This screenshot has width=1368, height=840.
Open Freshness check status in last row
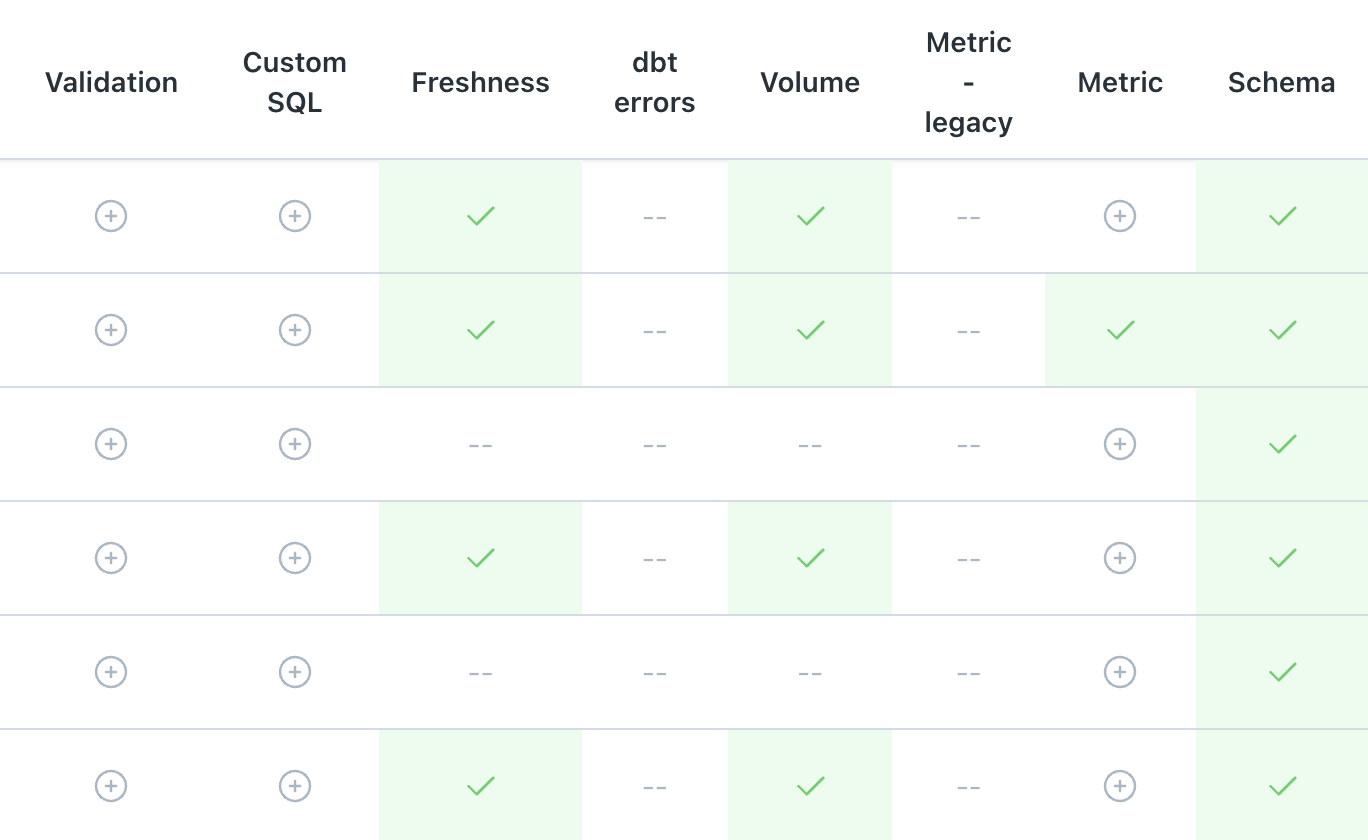481,786
